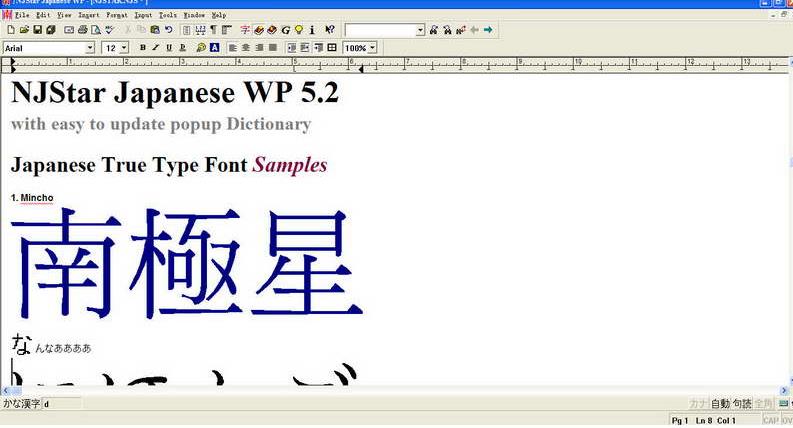Open the Window menu

coord(194,15)
